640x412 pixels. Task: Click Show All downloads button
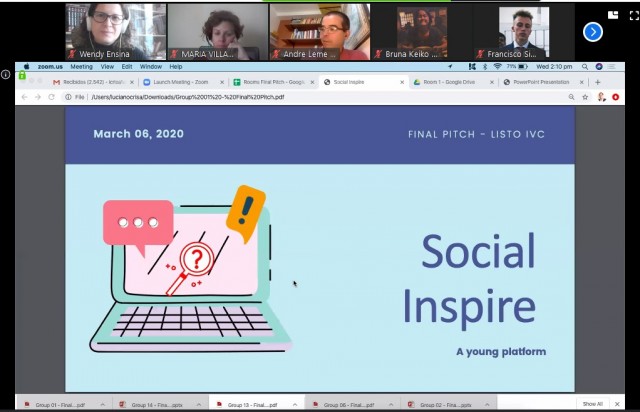click(x=593, y=404)
